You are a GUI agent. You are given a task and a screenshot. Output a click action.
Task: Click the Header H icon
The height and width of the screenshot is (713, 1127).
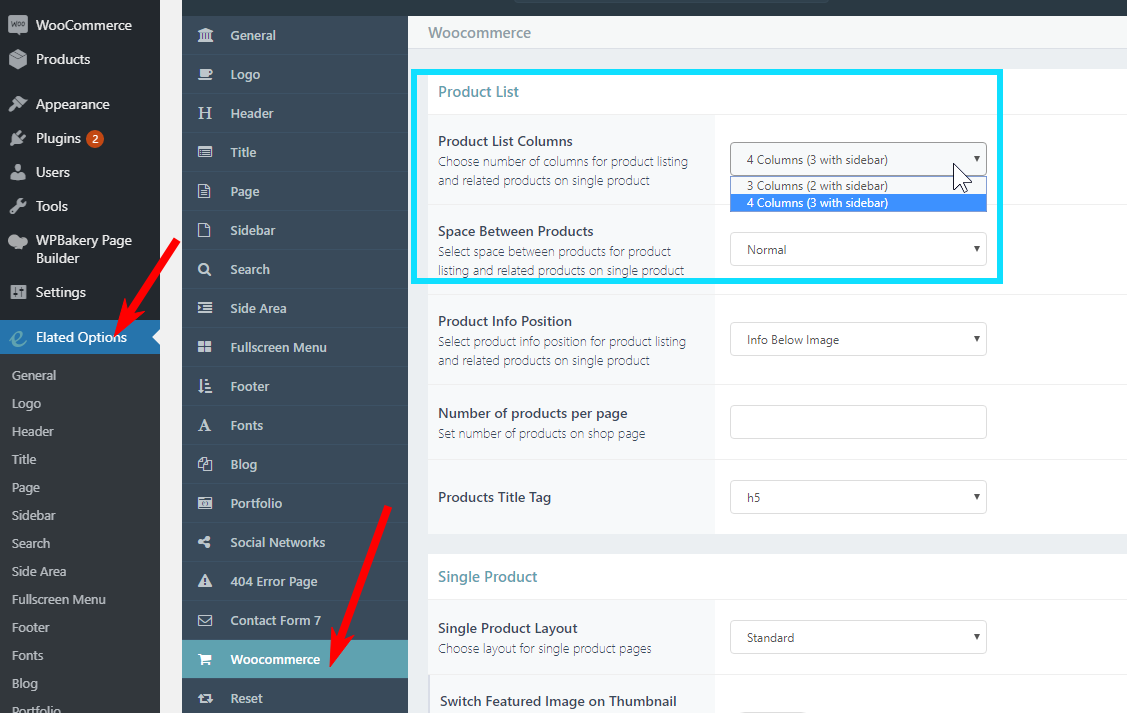pyautogui.click(x=206, y=113)
